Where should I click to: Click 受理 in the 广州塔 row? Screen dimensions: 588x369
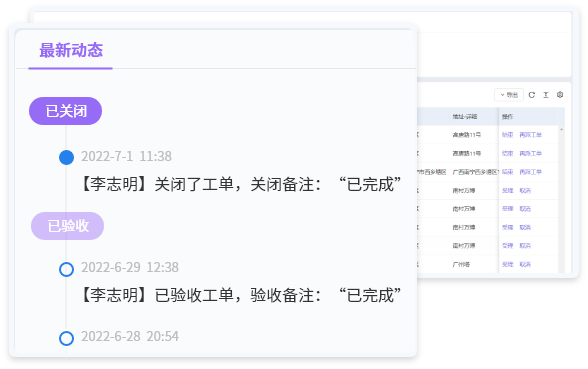(507, 264)
